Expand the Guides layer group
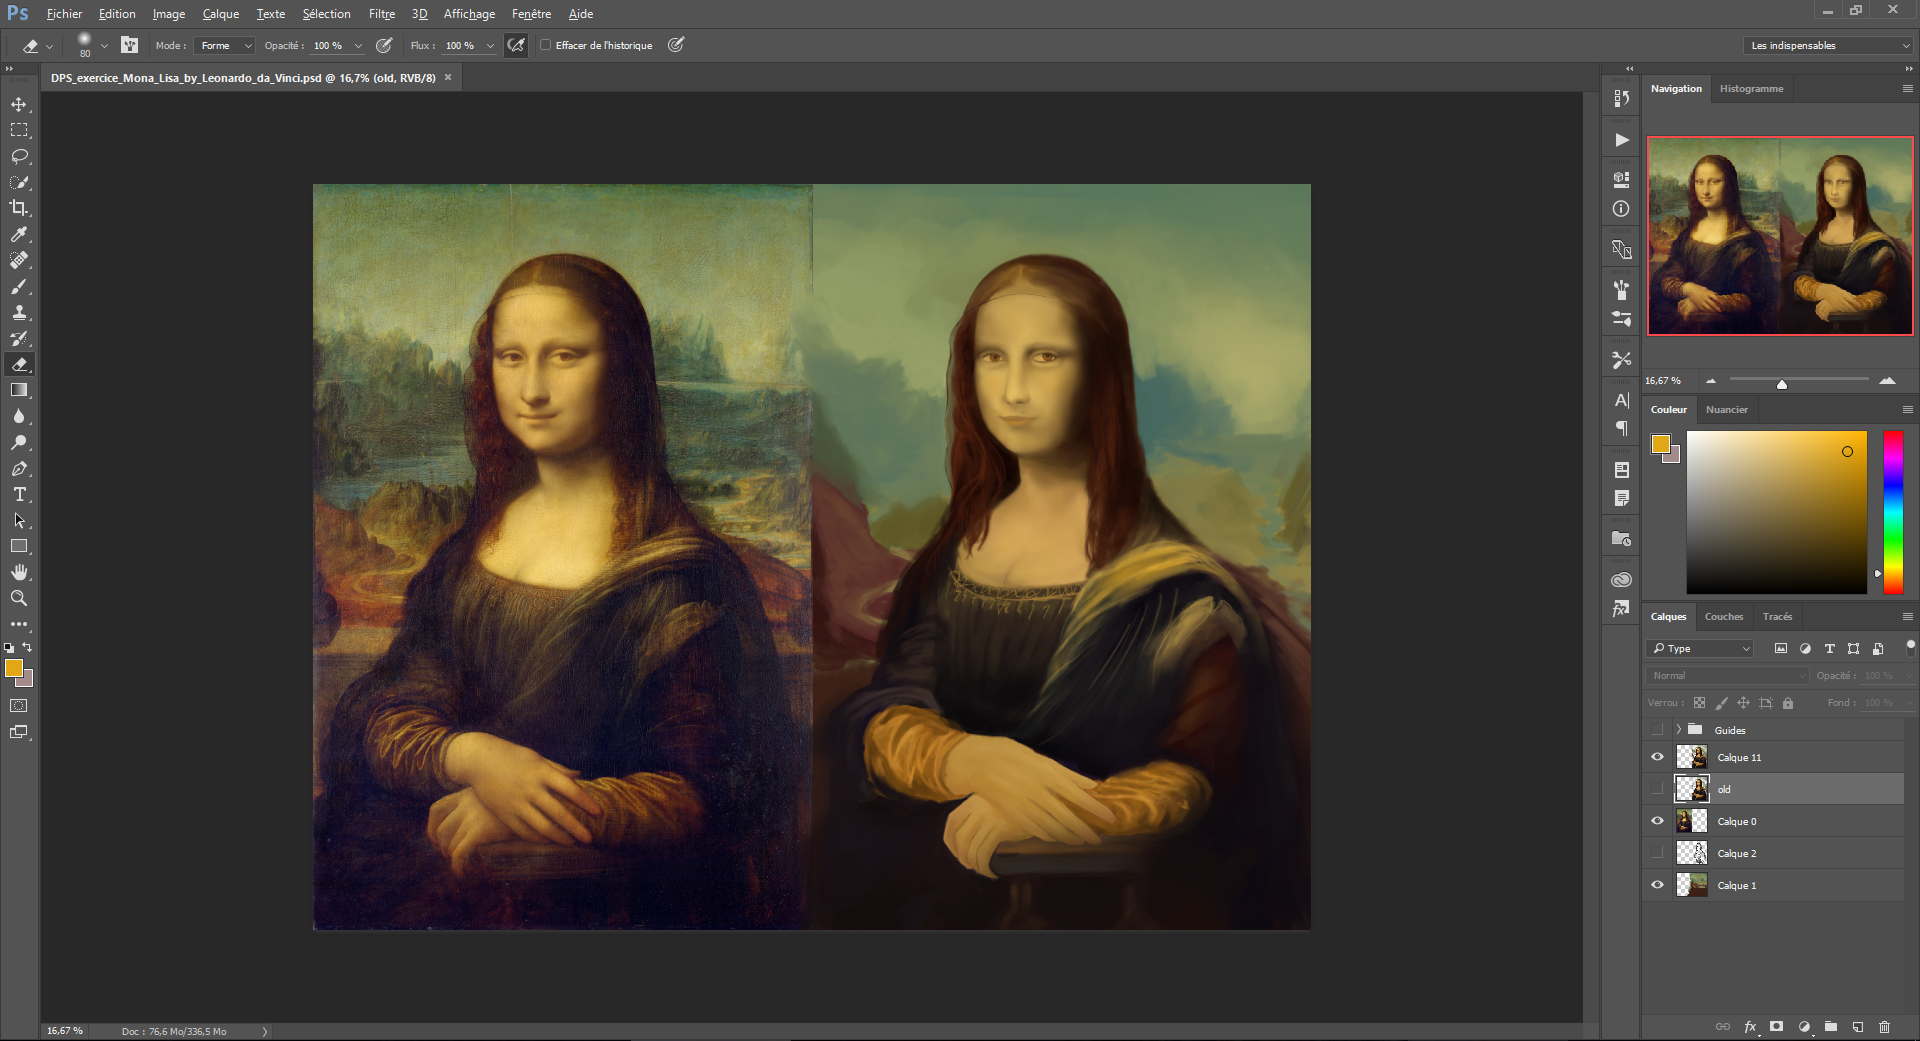The height and width of the screenshot is (1041, 1920). [1678, 730]
